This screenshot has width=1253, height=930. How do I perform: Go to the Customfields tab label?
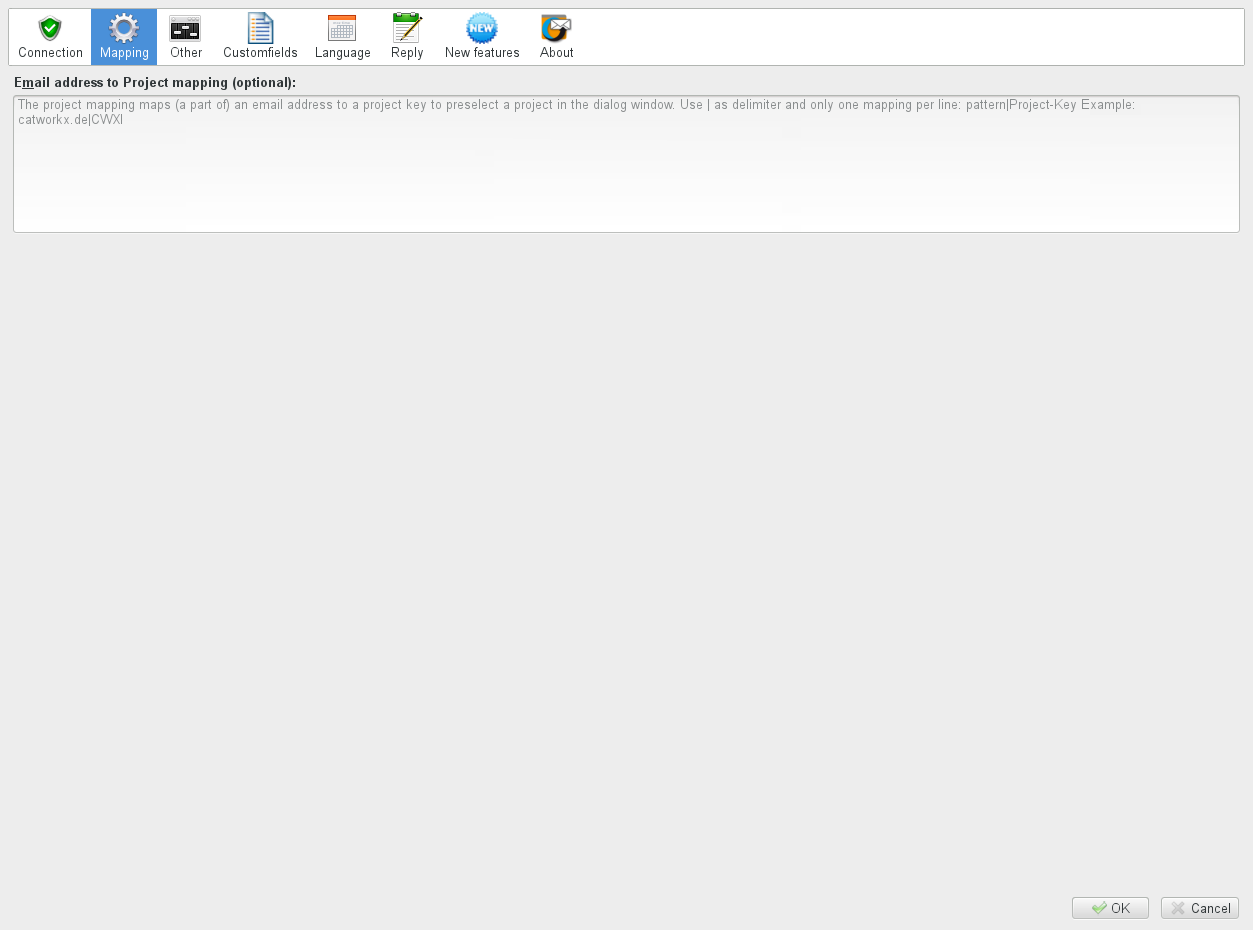coord(260,53)
